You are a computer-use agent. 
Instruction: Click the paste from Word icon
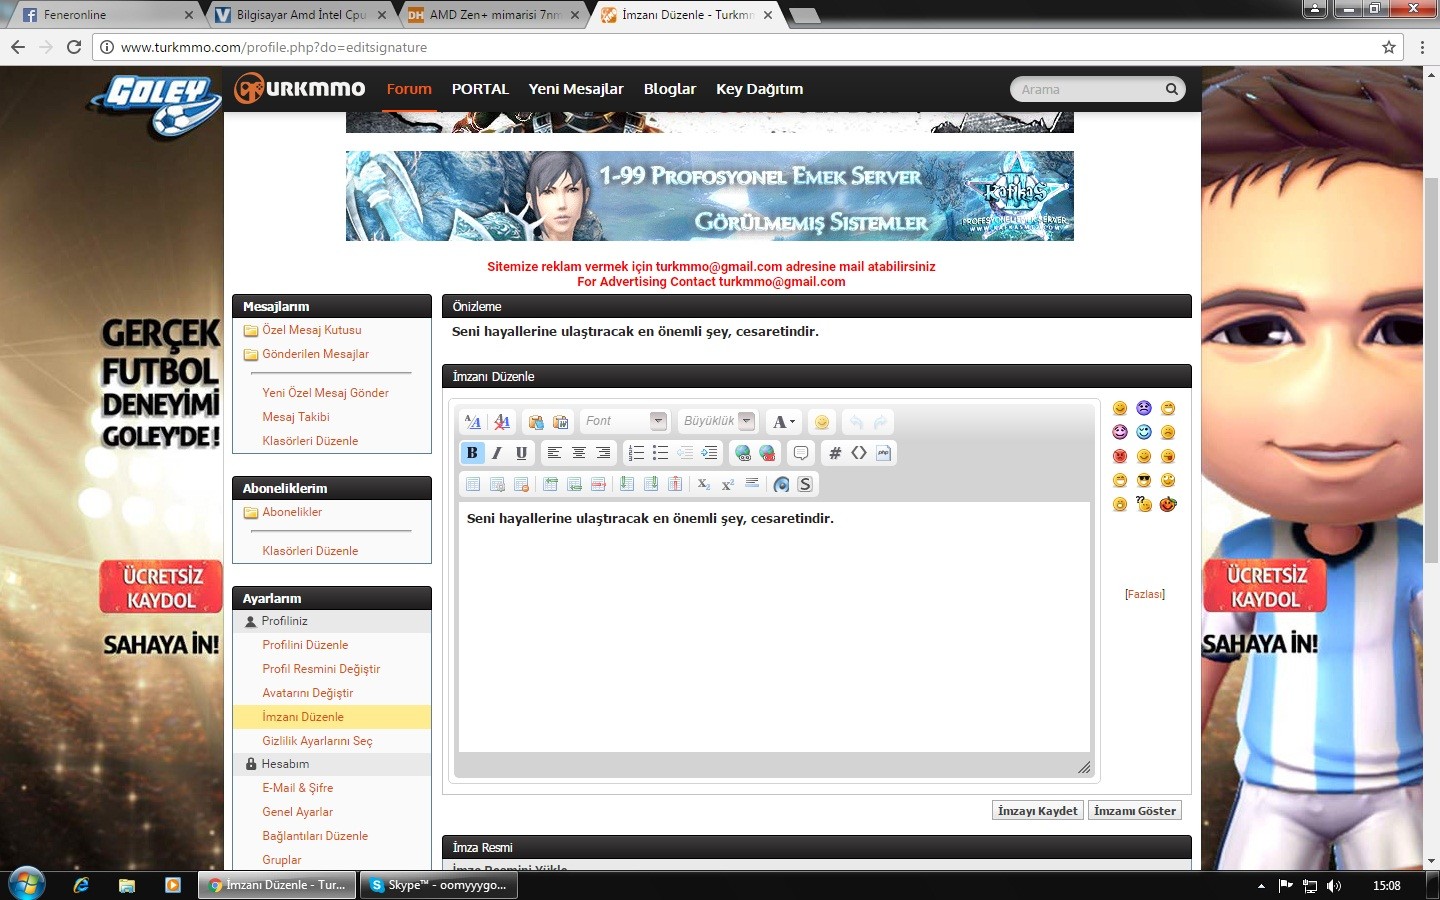[560, 422]
